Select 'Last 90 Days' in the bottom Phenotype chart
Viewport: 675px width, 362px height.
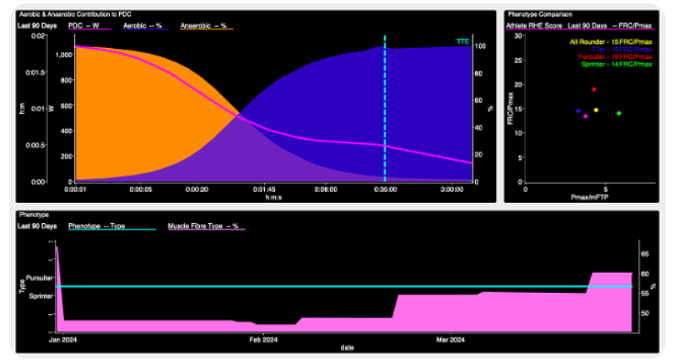pyautogui.click(x=37, y=226)
